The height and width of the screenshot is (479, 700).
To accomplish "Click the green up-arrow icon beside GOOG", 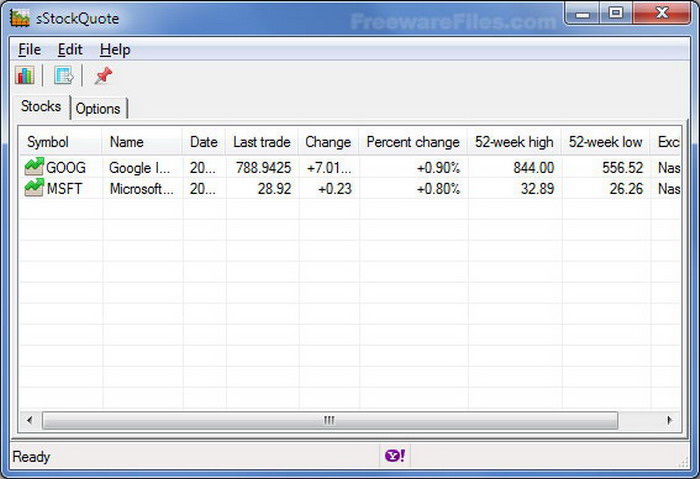I will pyautogui.click(x=34, y=167).
